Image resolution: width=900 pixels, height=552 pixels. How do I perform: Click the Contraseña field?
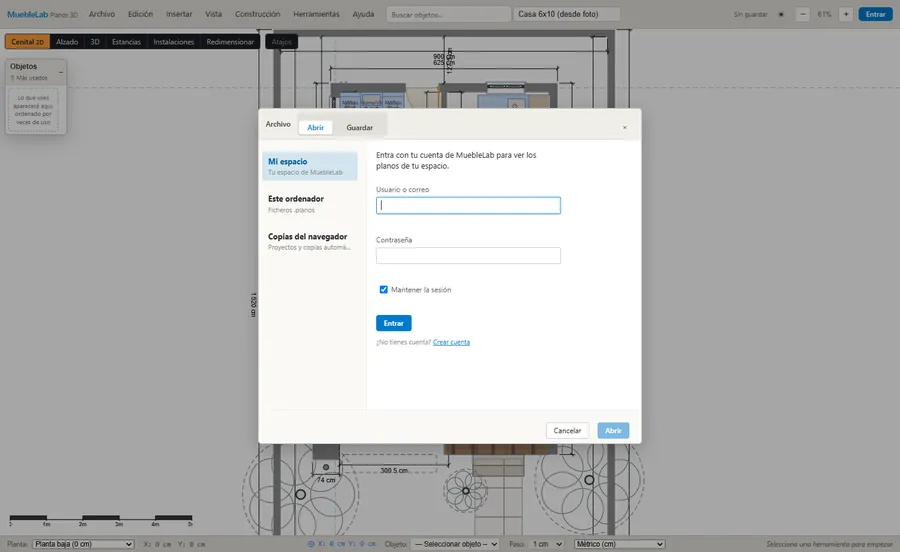(x=468, y=255)
